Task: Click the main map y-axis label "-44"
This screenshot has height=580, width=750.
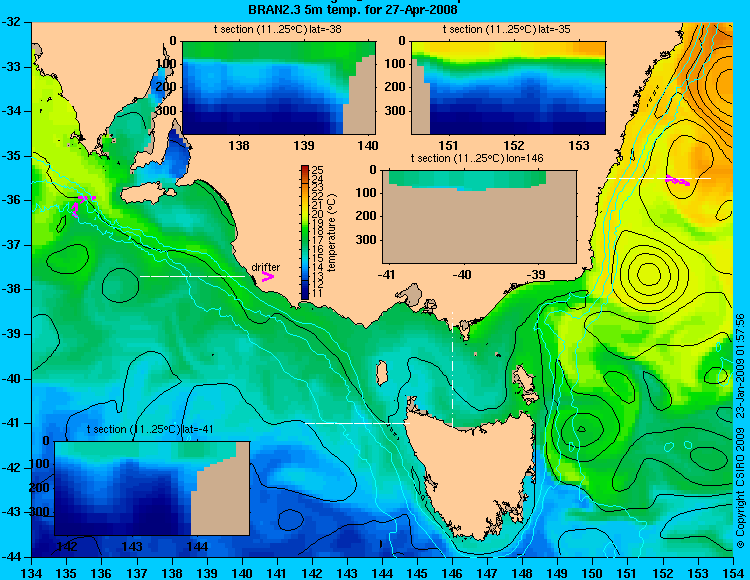Action: tap(11, 557)
